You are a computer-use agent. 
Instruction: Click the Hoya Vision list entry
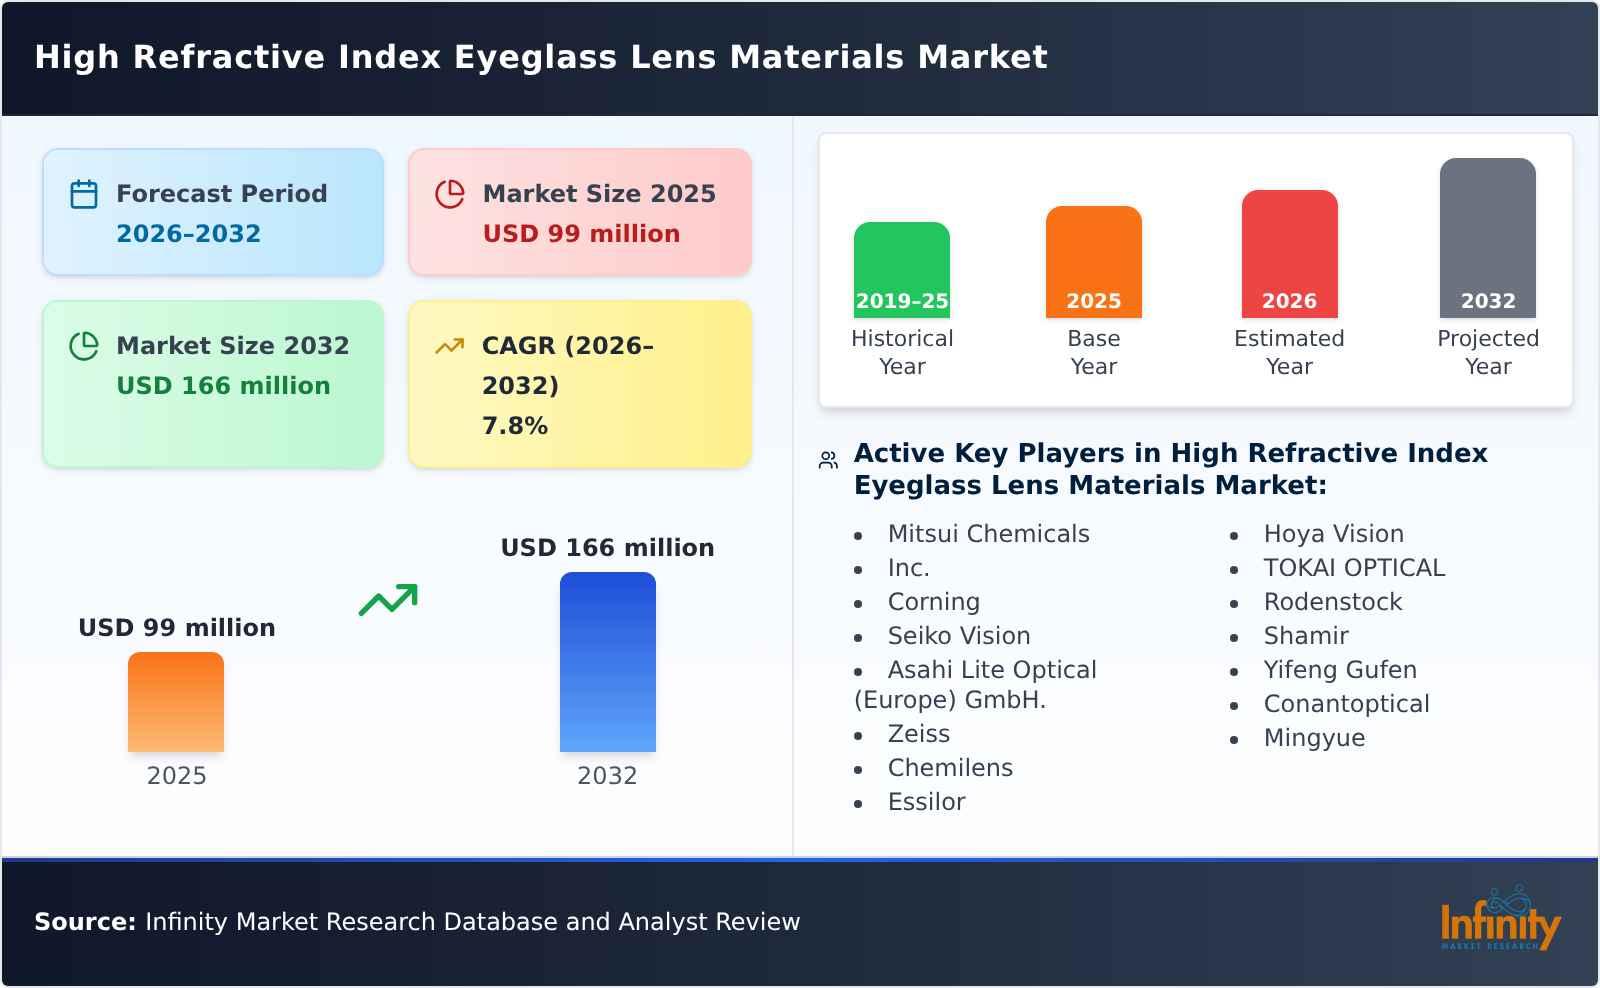[1334, 533]
